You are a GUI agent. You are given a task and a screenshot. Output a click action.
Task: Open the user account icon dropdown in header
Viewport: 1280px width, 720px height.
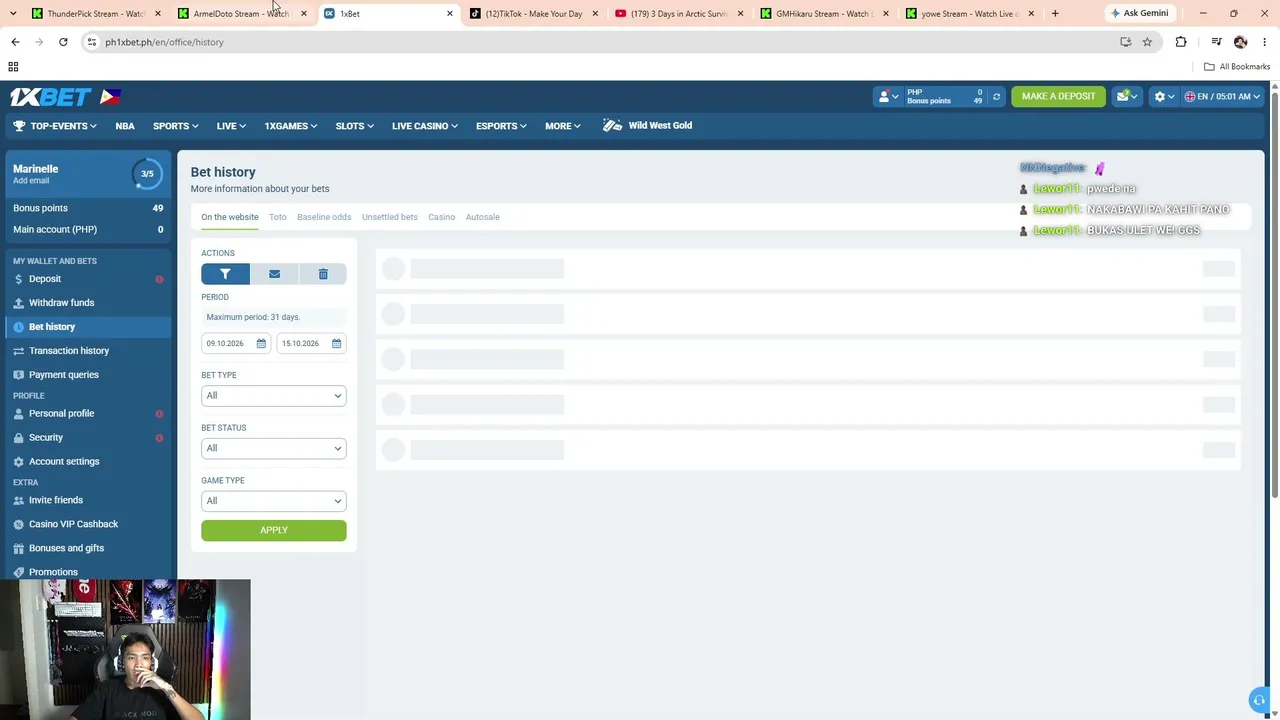(x=887, y=96)
